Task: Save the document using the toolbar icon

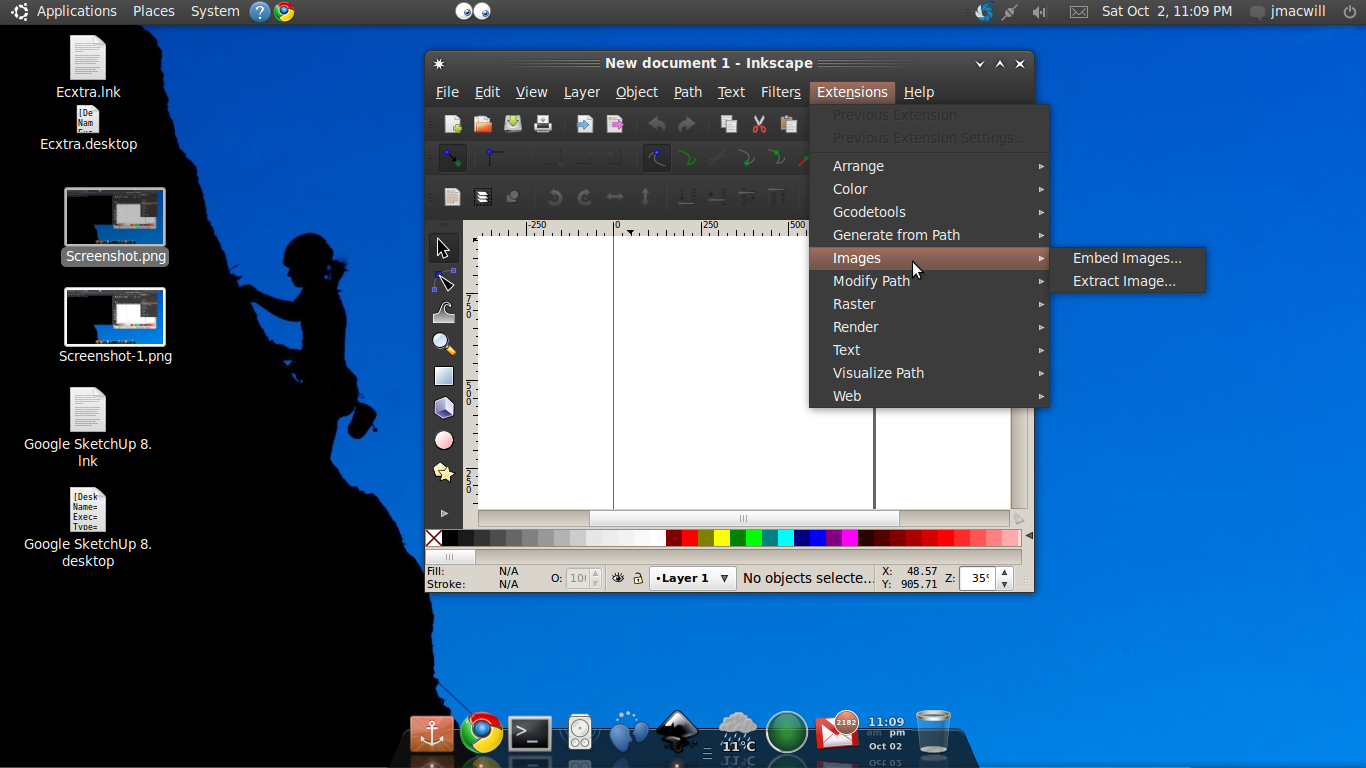Action: [x=513, y=124]
